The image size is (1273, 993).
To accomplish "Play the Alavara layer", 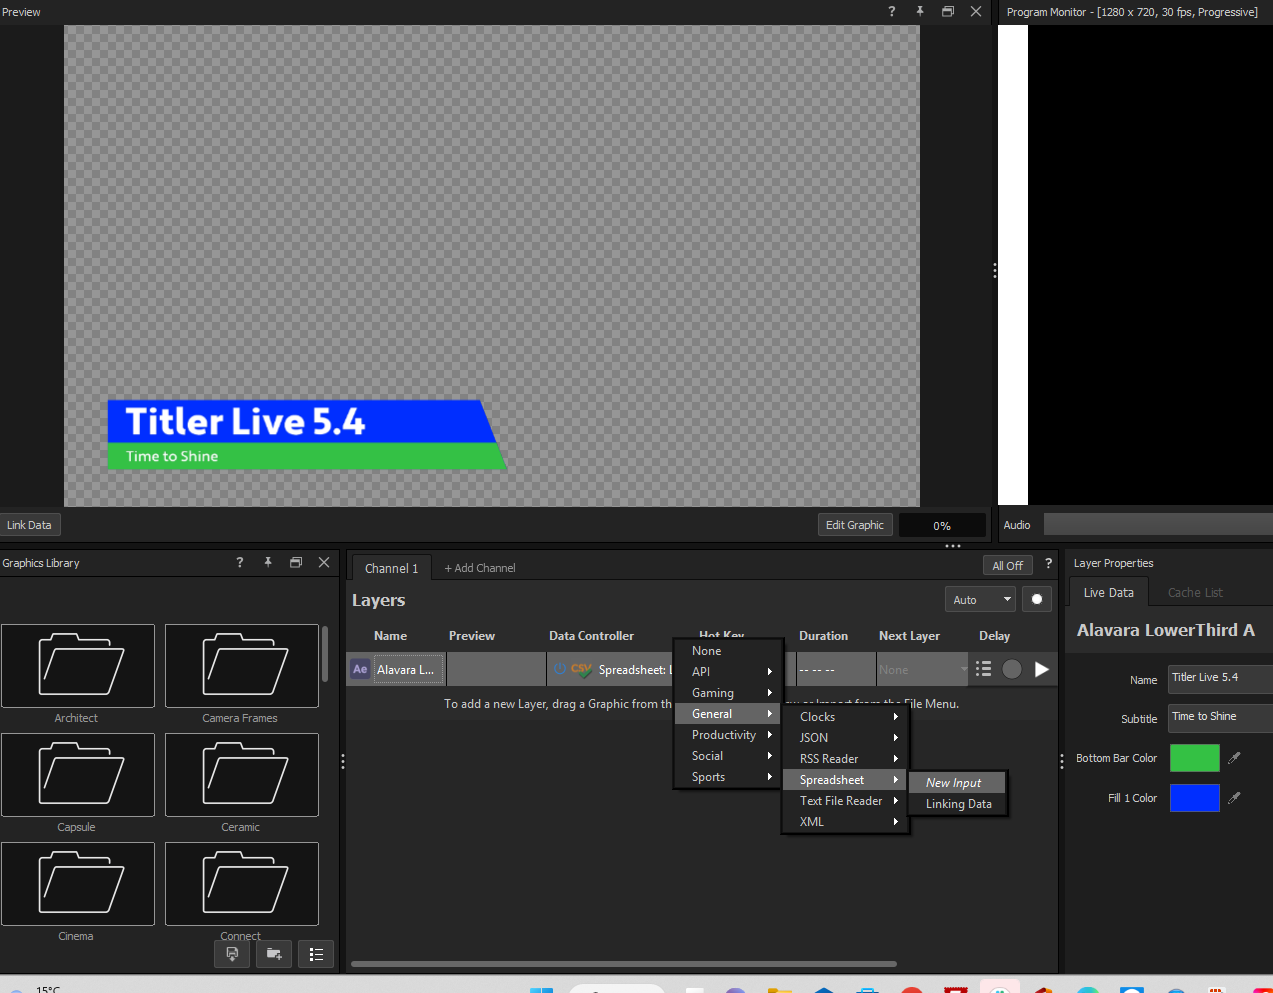I will pyautogui.click(x=1041, y=669).
